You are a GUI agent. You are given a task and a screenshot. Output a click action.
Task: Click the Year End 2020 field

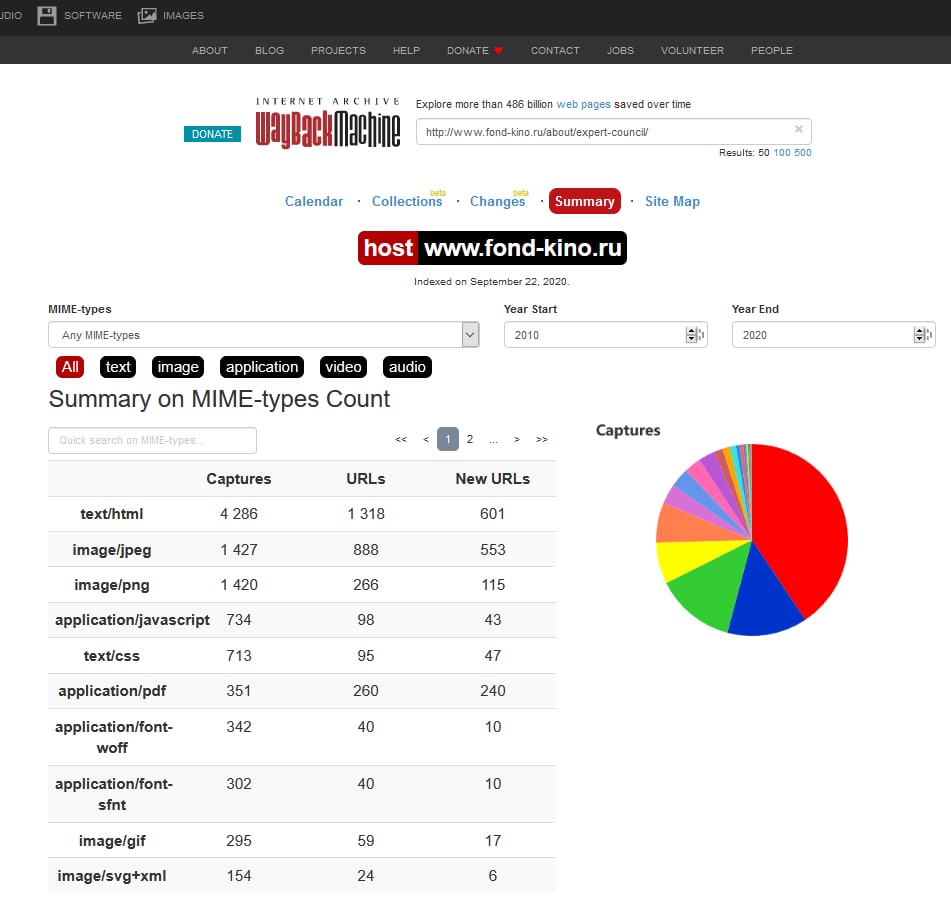(833, 335)
